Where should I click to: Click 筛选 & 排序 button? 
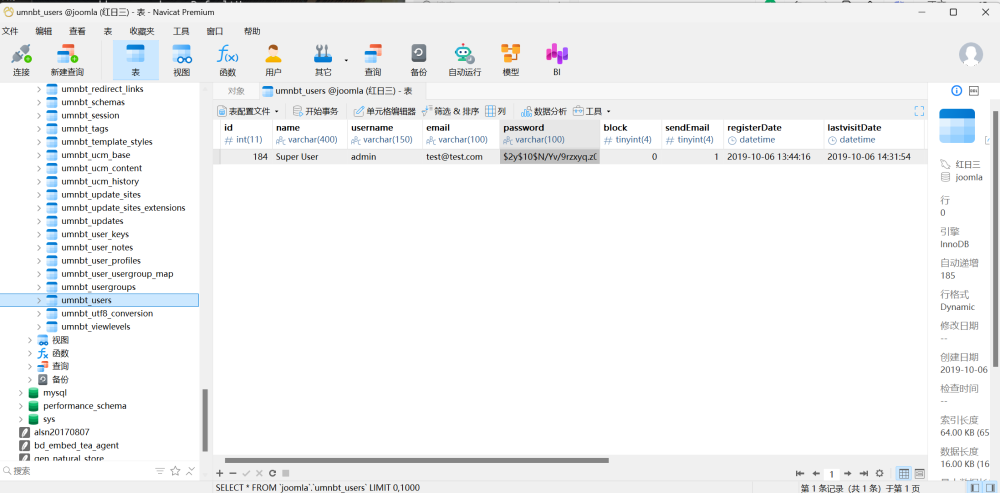pyautogui.click(x=450, y=111)
